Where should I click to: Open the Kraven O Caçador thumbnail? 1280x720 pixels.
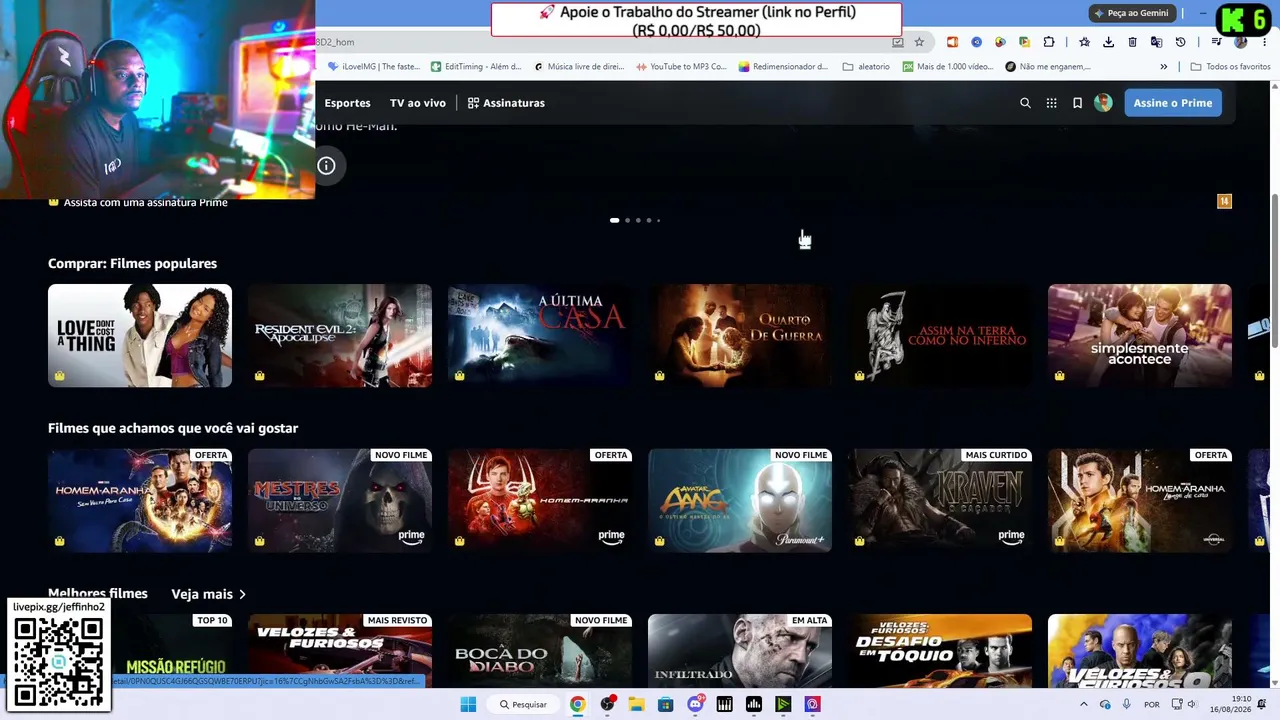[x=940, y=500]
